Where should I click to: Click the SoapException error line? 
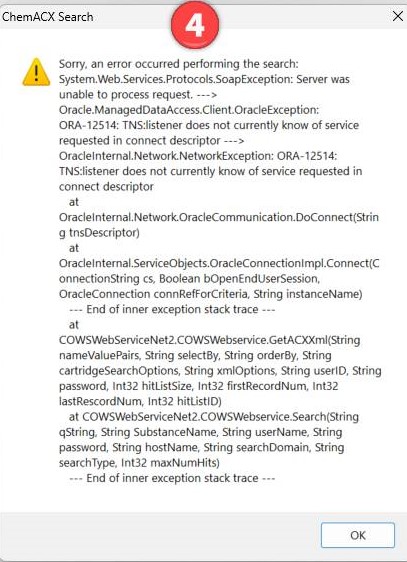[204, 79]
